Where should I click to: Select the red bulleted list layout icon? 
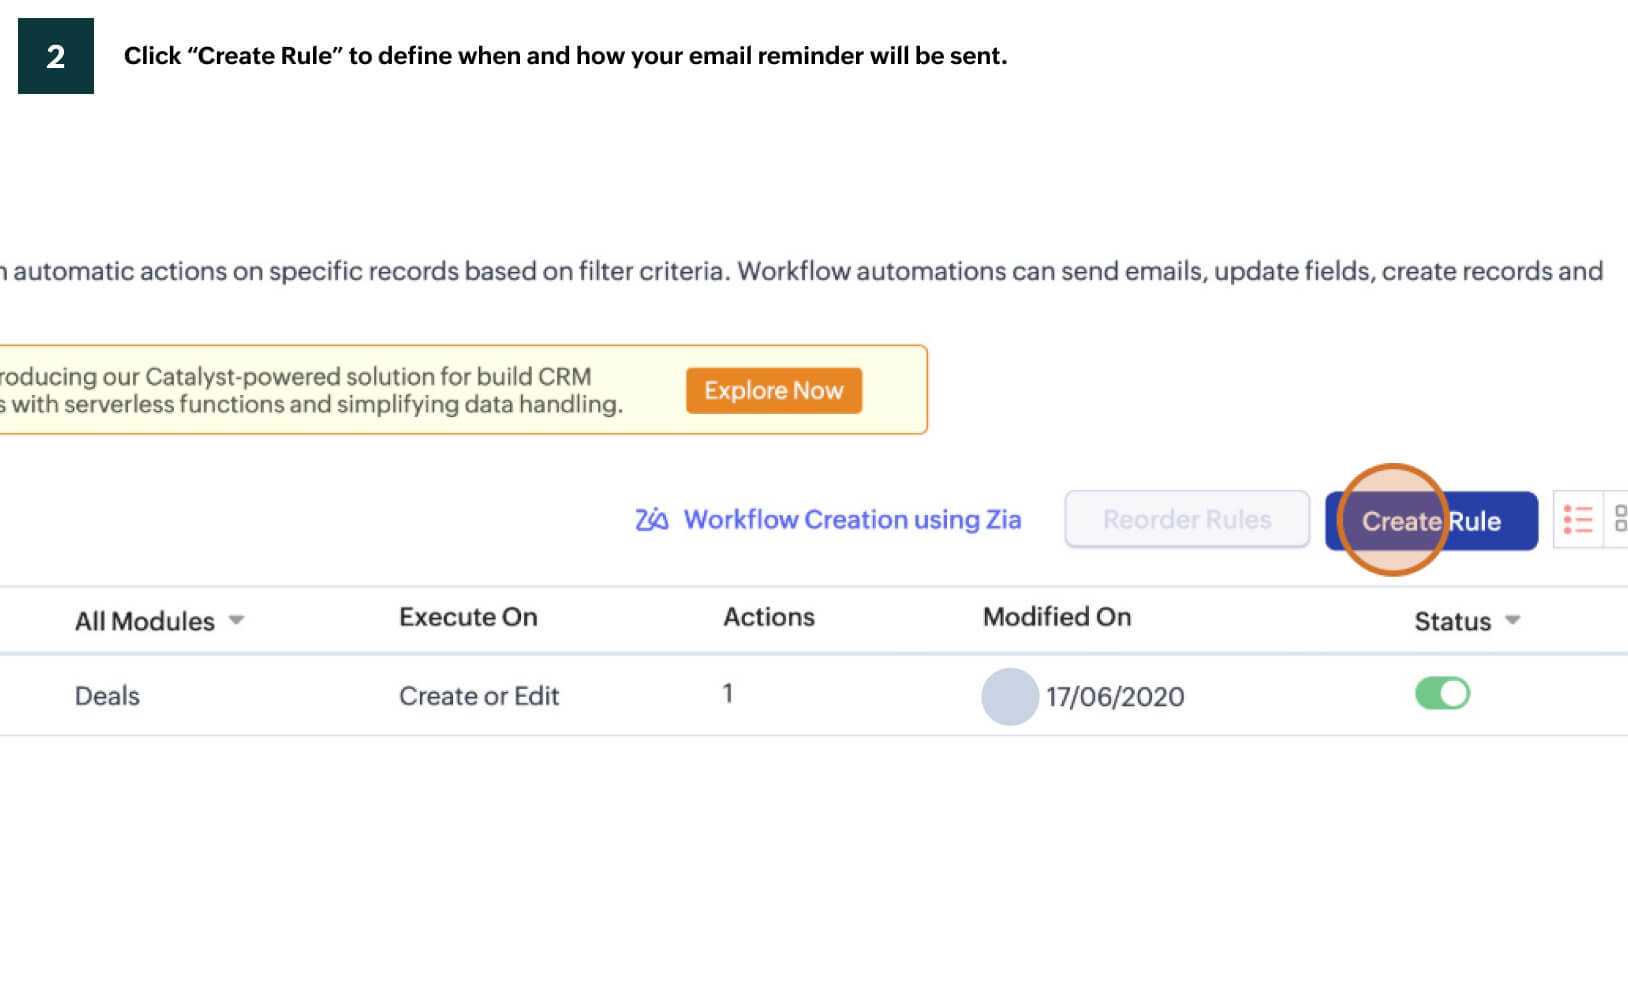pos(1577,520)
